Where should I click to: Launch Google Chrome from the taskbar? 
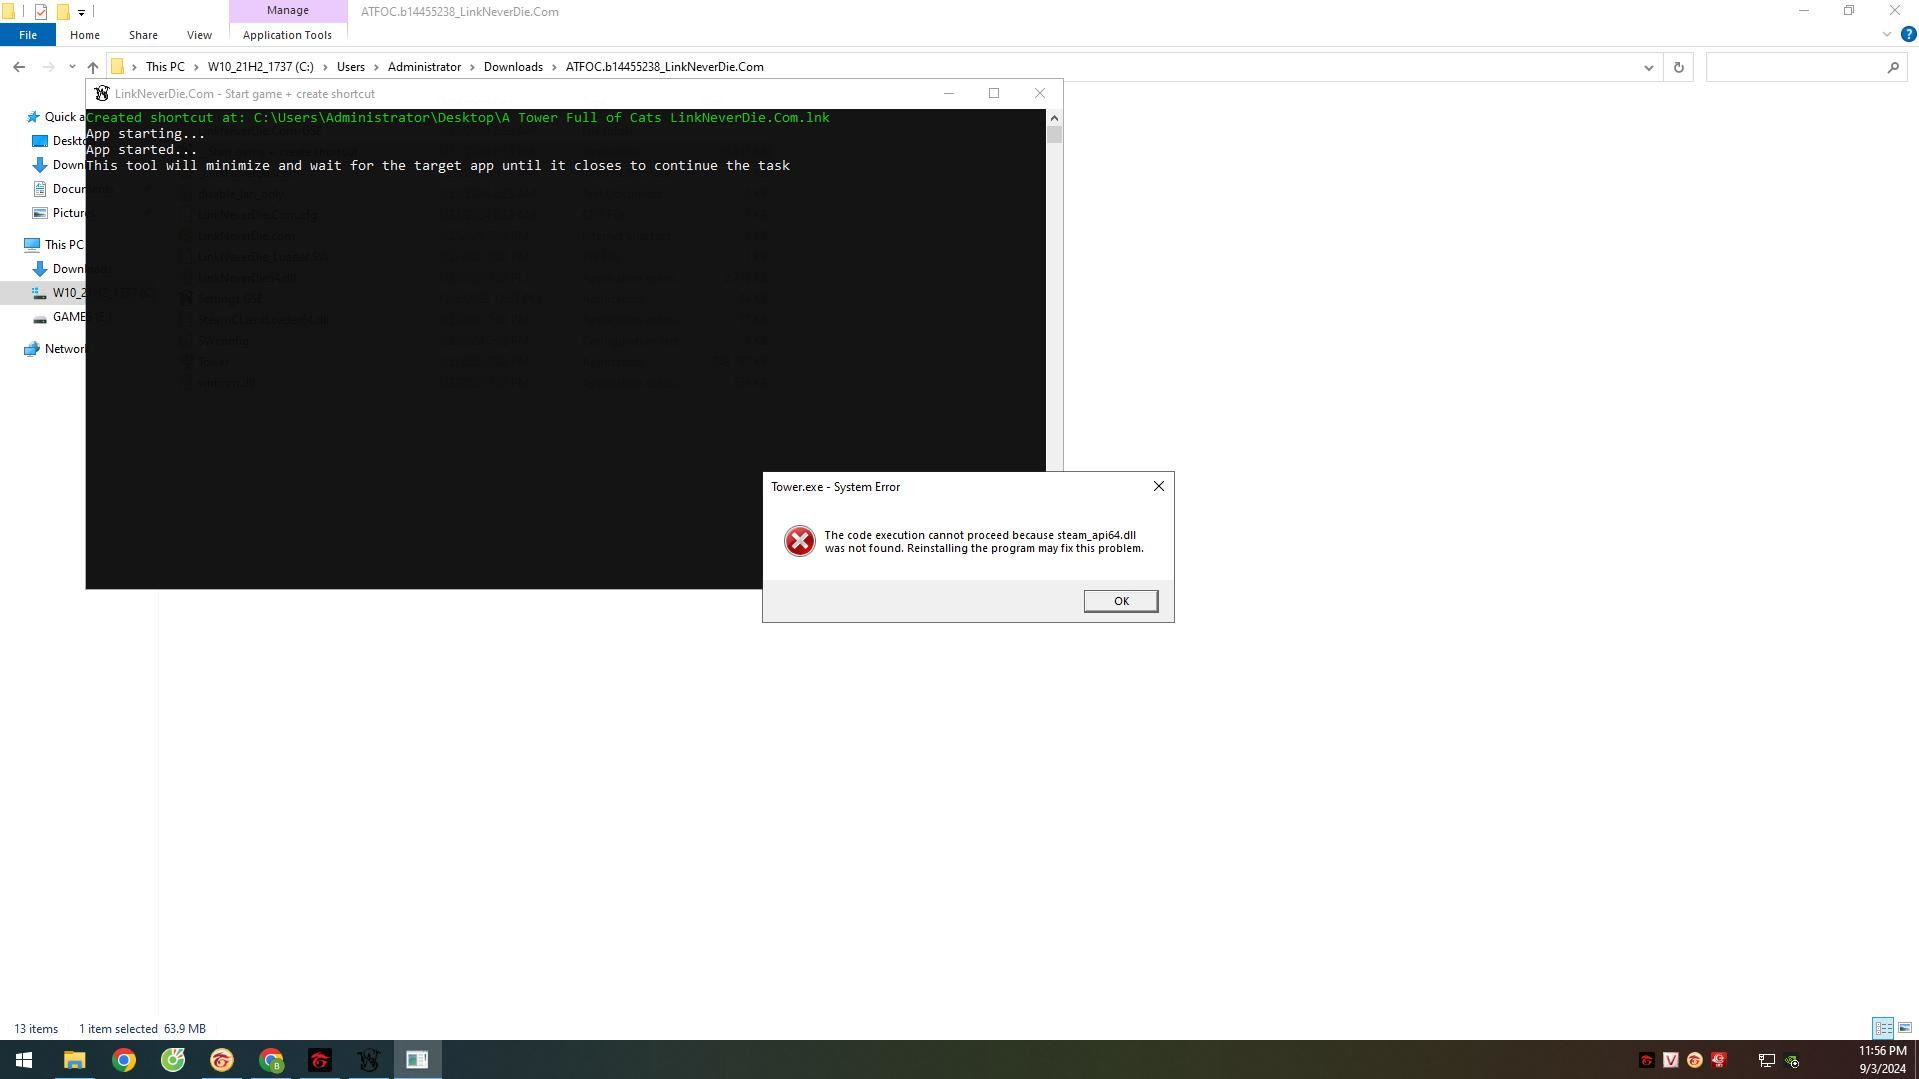tap(124, 1060)
